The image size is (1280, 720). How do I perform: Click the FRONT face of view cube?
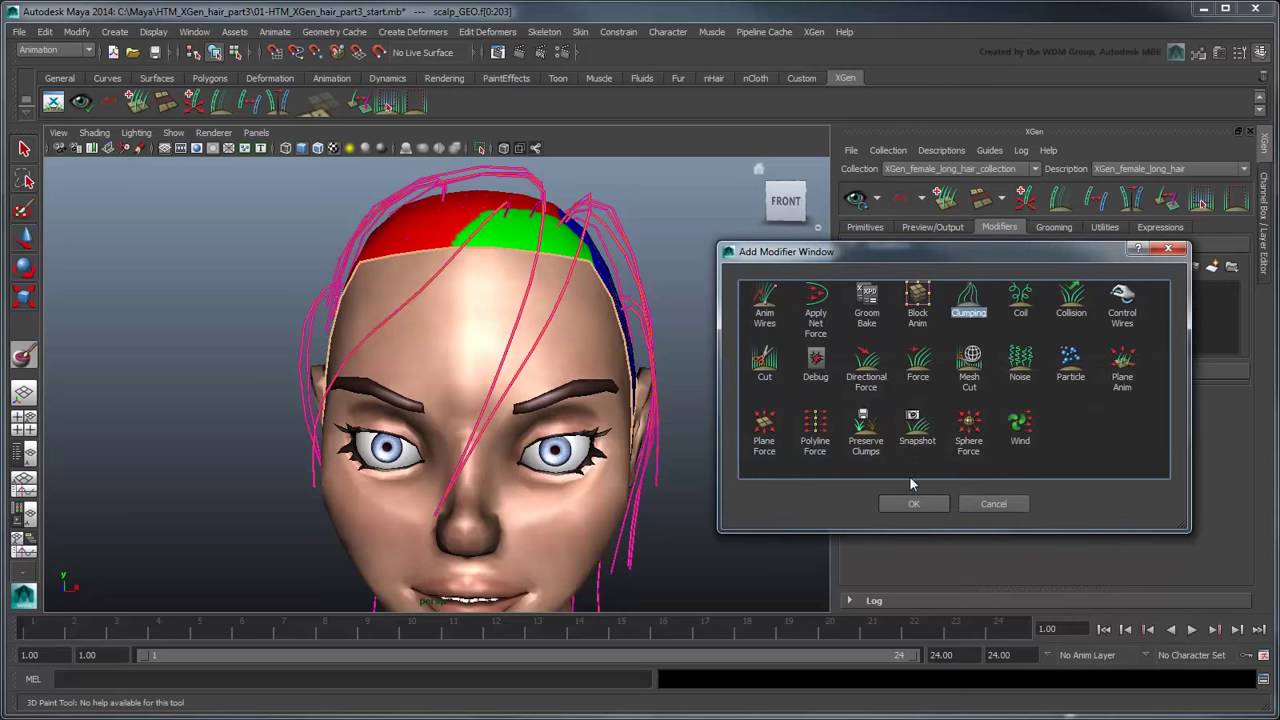click(785, 201)
